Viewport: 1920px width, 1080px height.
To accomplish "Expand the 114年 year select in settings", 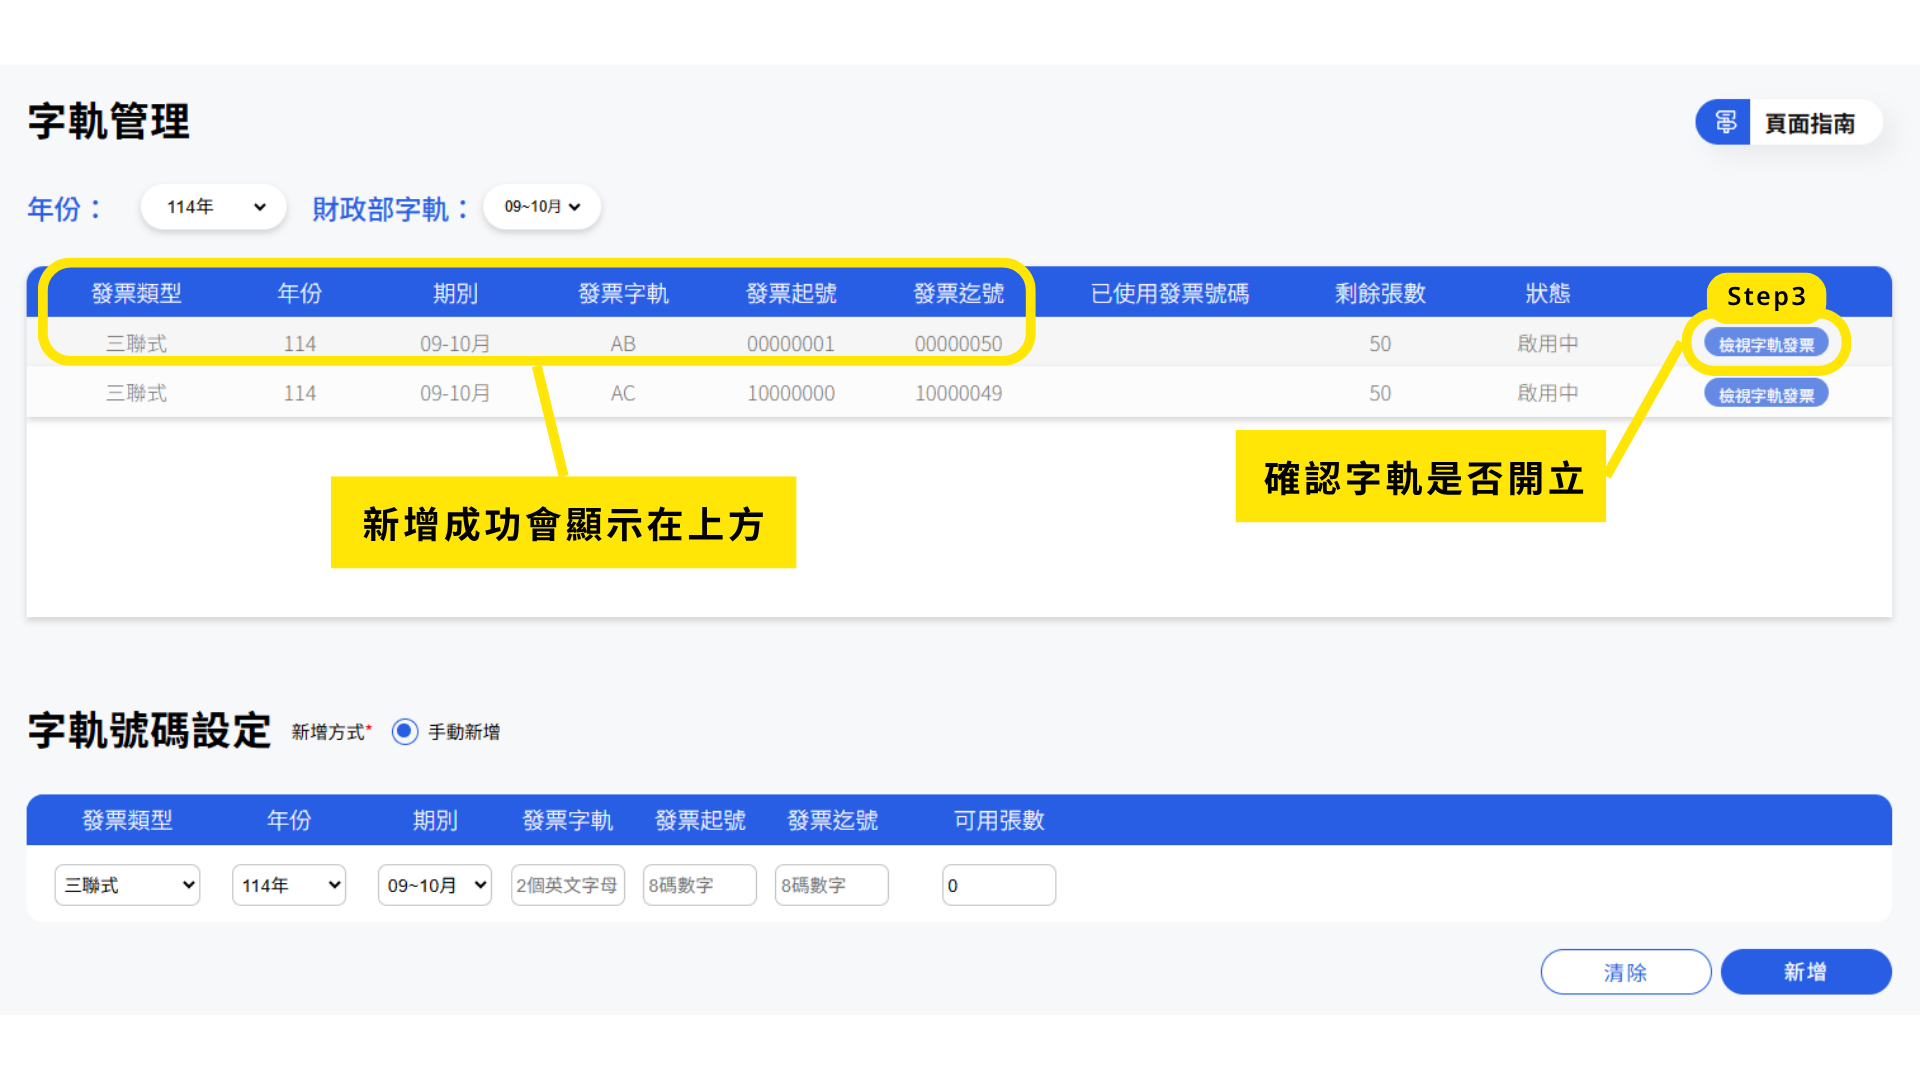I will point(289,885).
